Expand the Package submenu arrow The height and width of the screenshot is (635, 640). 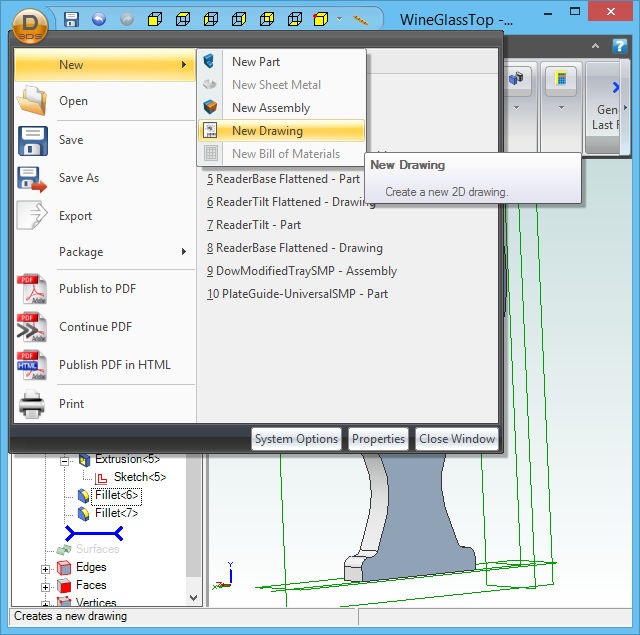point(184,252)
